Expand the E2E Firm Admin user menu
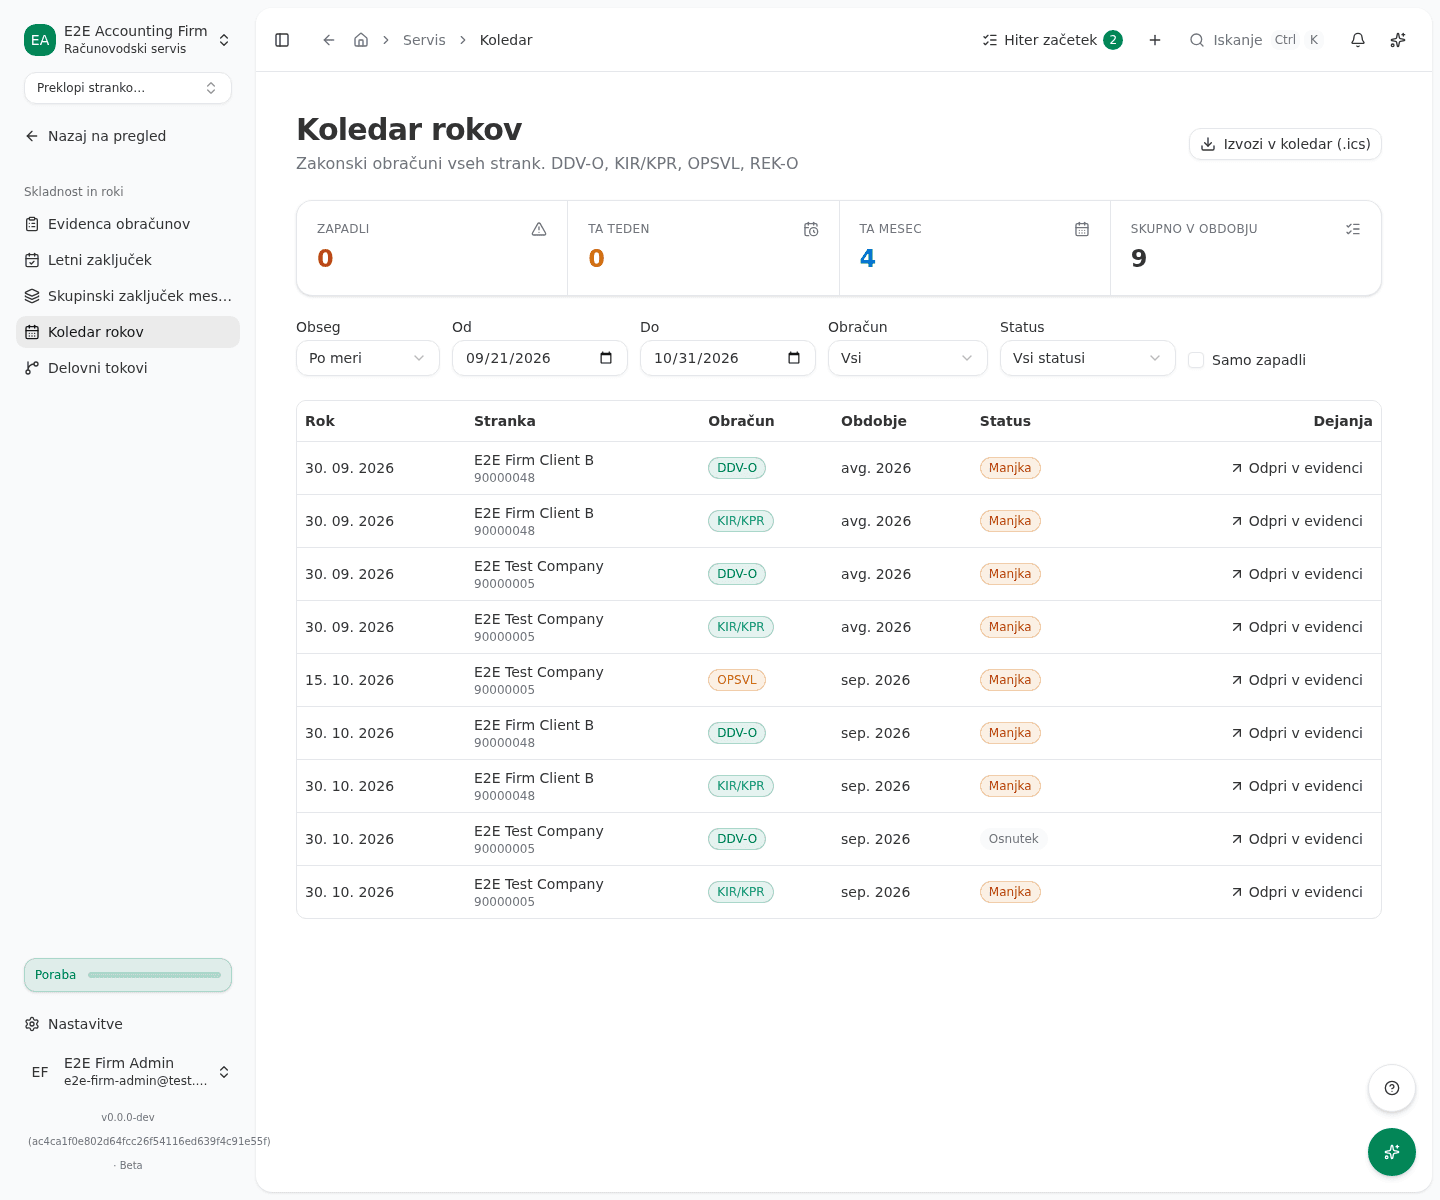This screenshot has width=1440, height=1200. [x=128, y=1072]
